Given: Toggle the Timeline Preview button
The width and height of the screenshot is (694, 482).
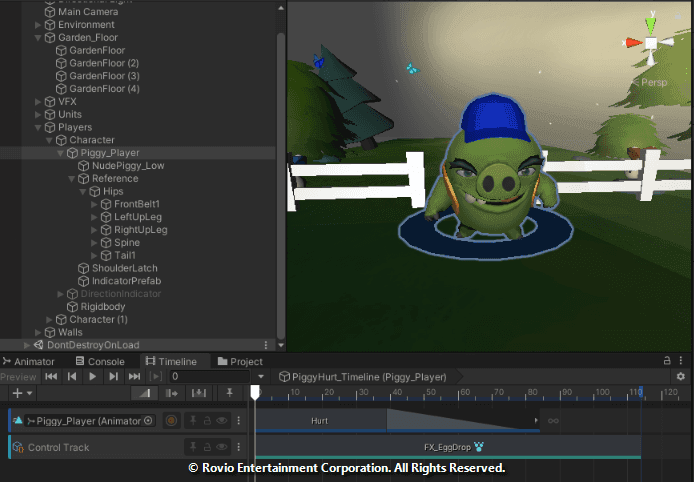Looking at the screenshot, I should pyautogui.click(x=19, y=377).
